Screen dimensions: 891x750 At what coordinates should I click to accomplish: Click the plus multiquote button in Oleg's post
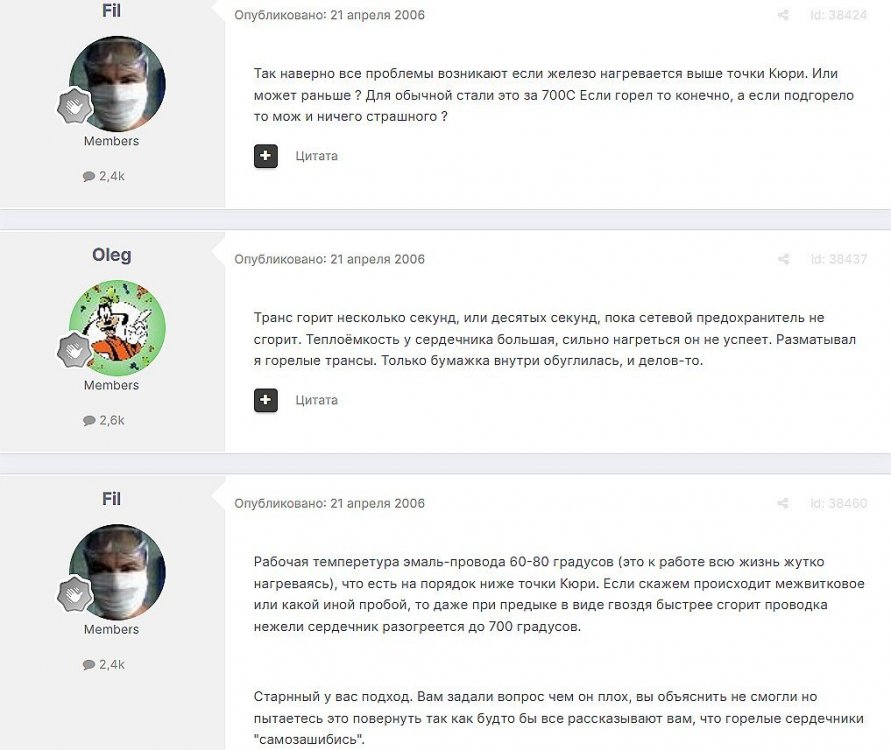tap(265, 400)
